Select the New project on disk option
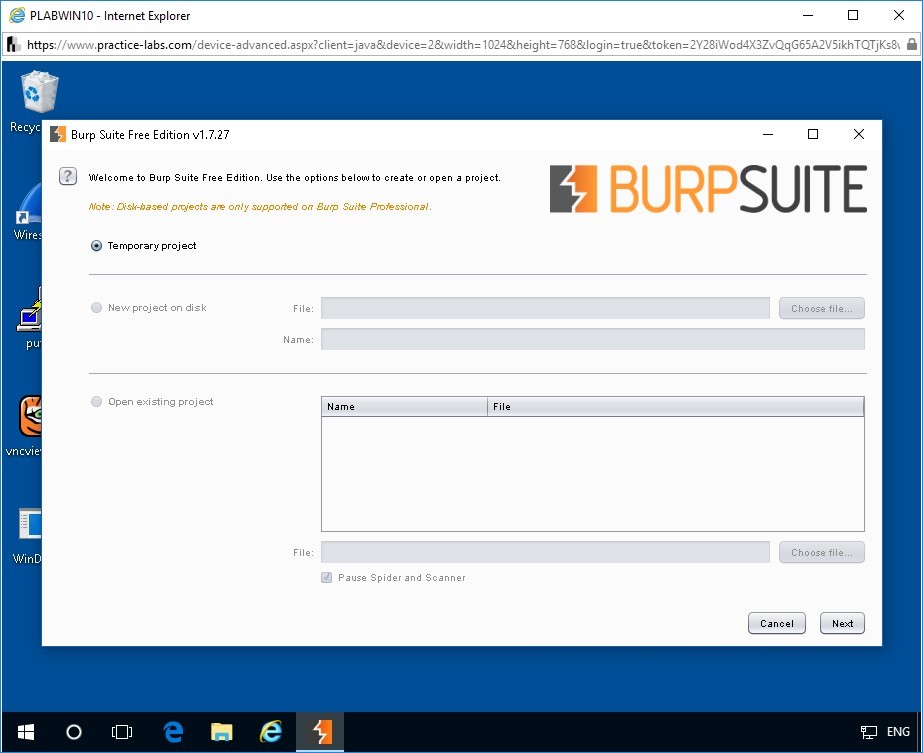This screenshot has width=923, height=753. (97, 308)
